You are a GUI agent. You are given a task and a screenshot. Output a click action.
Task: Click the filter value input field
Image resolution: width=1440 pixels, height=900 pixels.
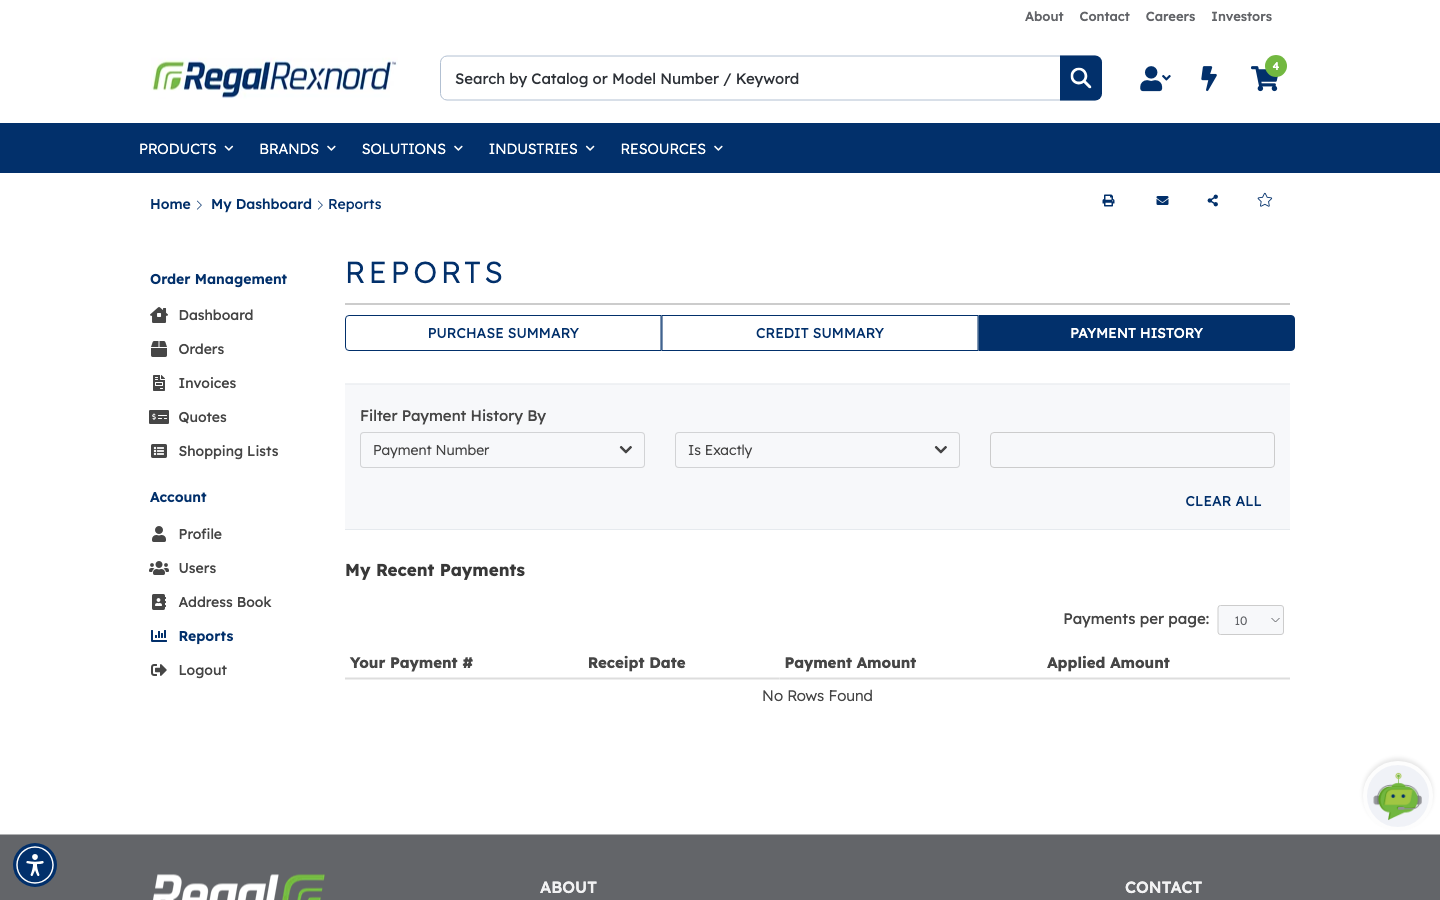pos(1132,450)
